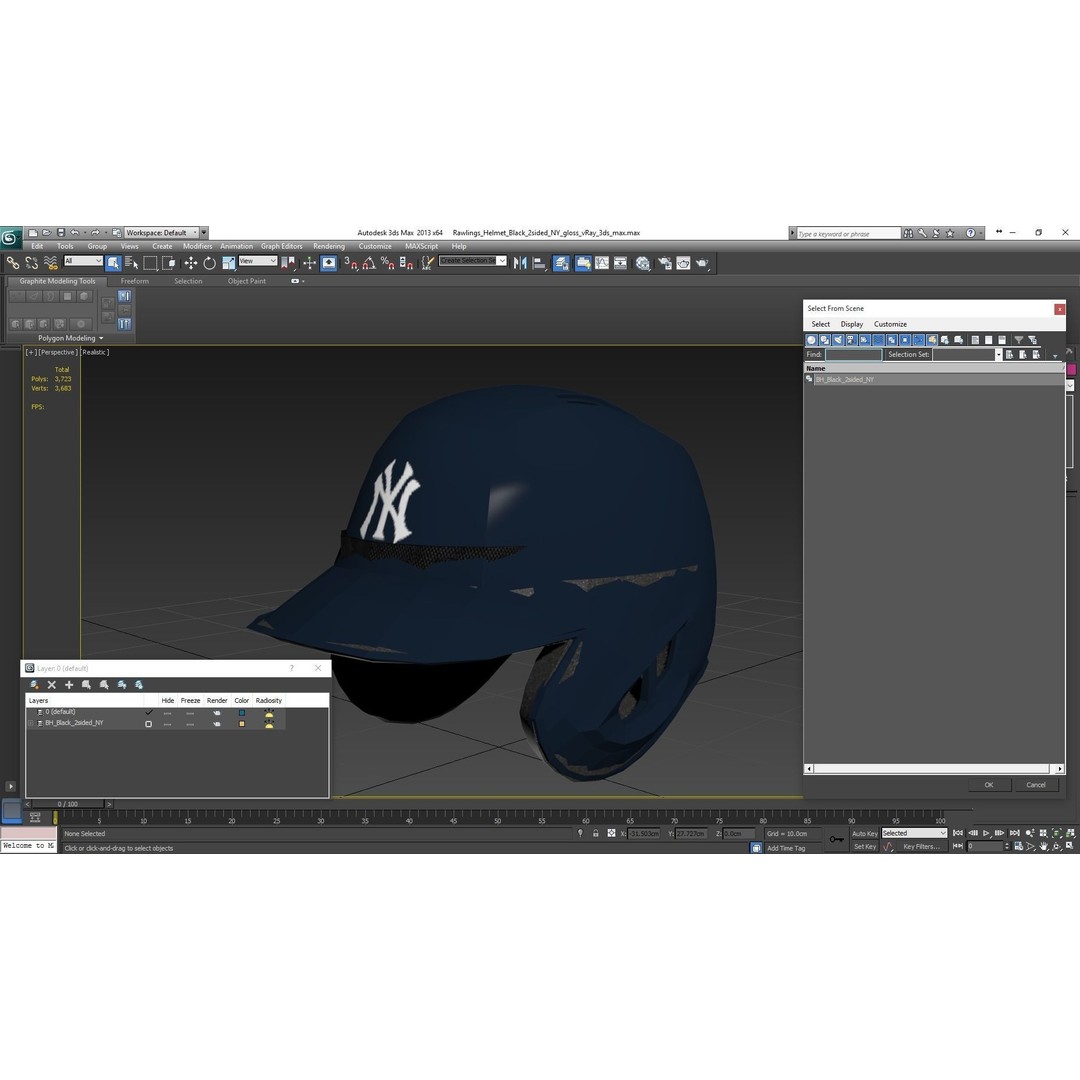Click the Set Key mode key icon
Image resolution: width=1080 pixels, height=1080 pixels.
tap(836, 839)
